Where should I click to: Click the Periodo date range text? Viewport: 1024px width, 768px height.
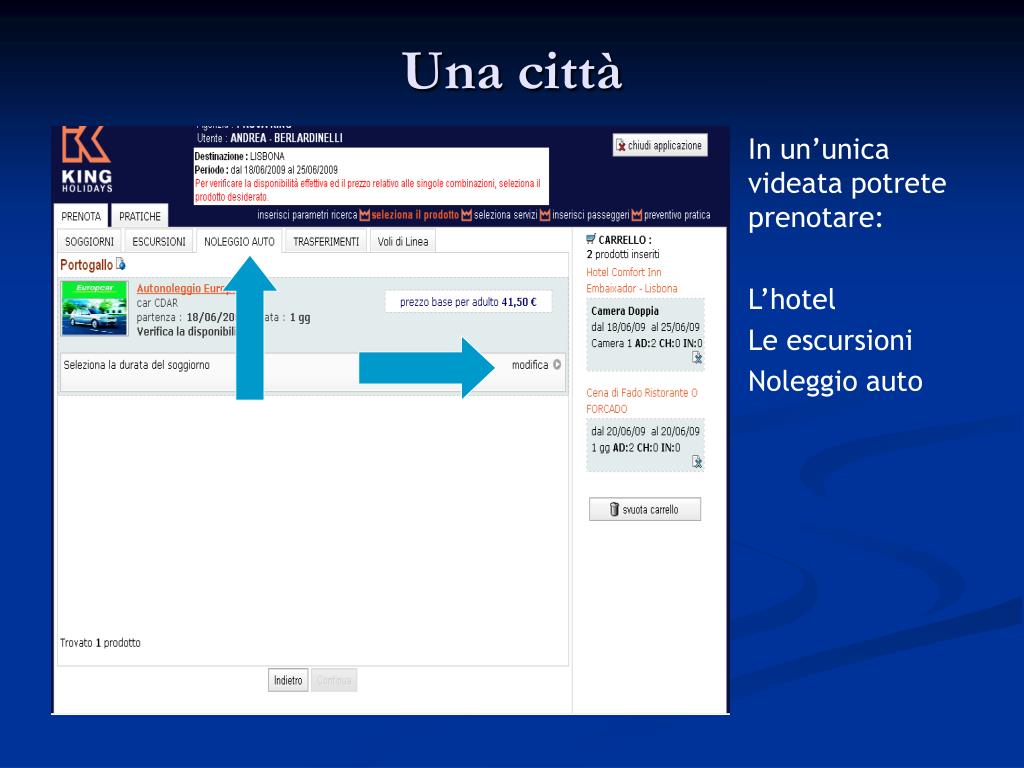(x=266, y=170)
